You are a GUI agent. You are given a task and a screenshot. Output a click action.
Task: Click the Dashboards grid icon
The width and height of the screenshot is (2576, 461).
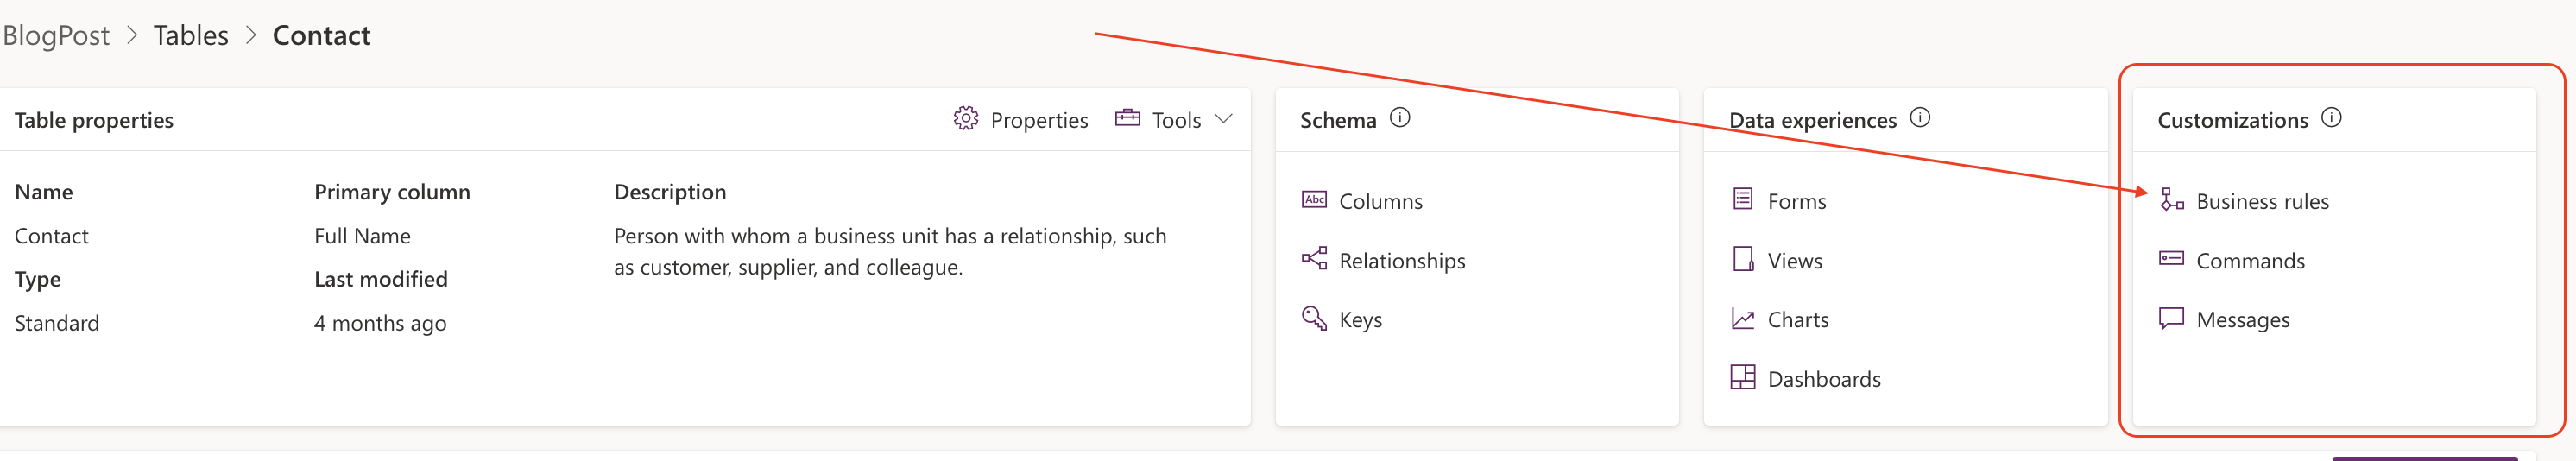(1742, 378)
